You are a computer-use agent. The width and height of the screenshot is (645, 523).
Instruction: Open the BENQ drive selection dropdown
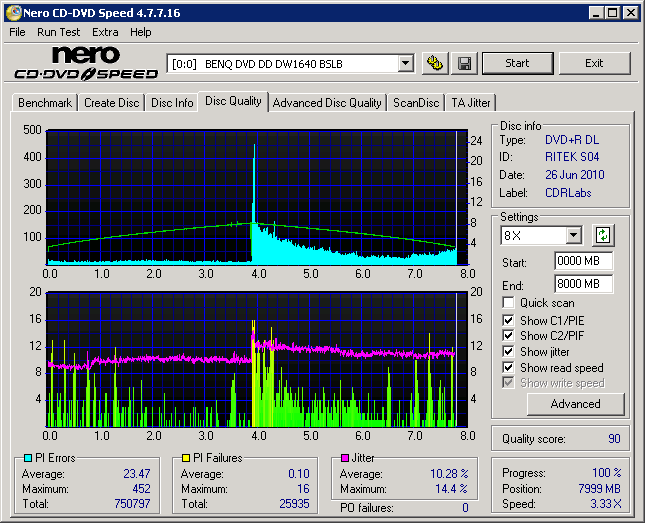[405, 63]
